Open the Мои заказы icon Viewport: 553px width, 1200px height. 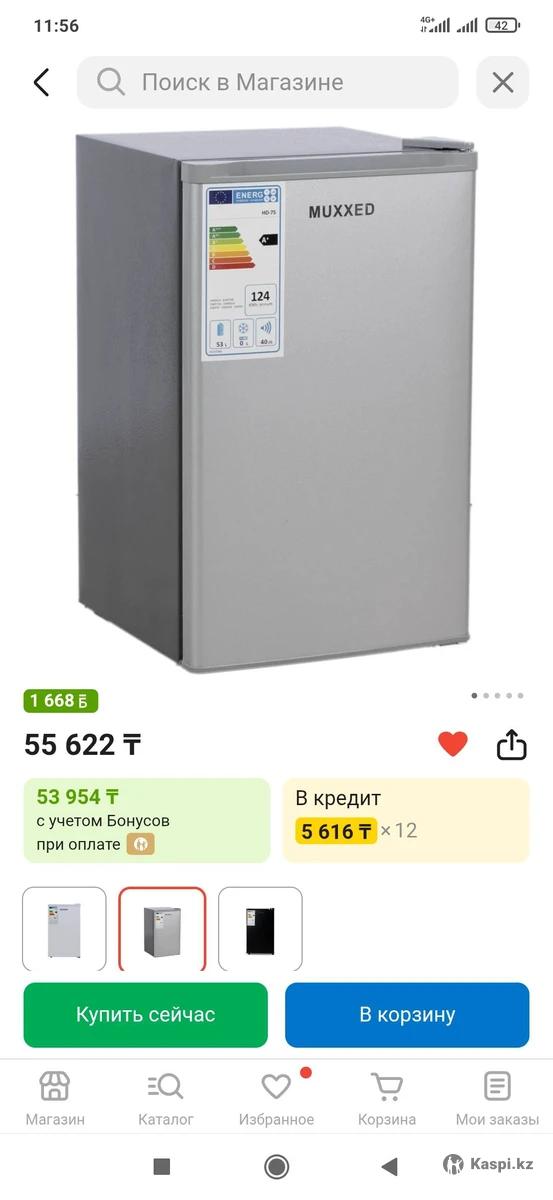(497, 1086)
